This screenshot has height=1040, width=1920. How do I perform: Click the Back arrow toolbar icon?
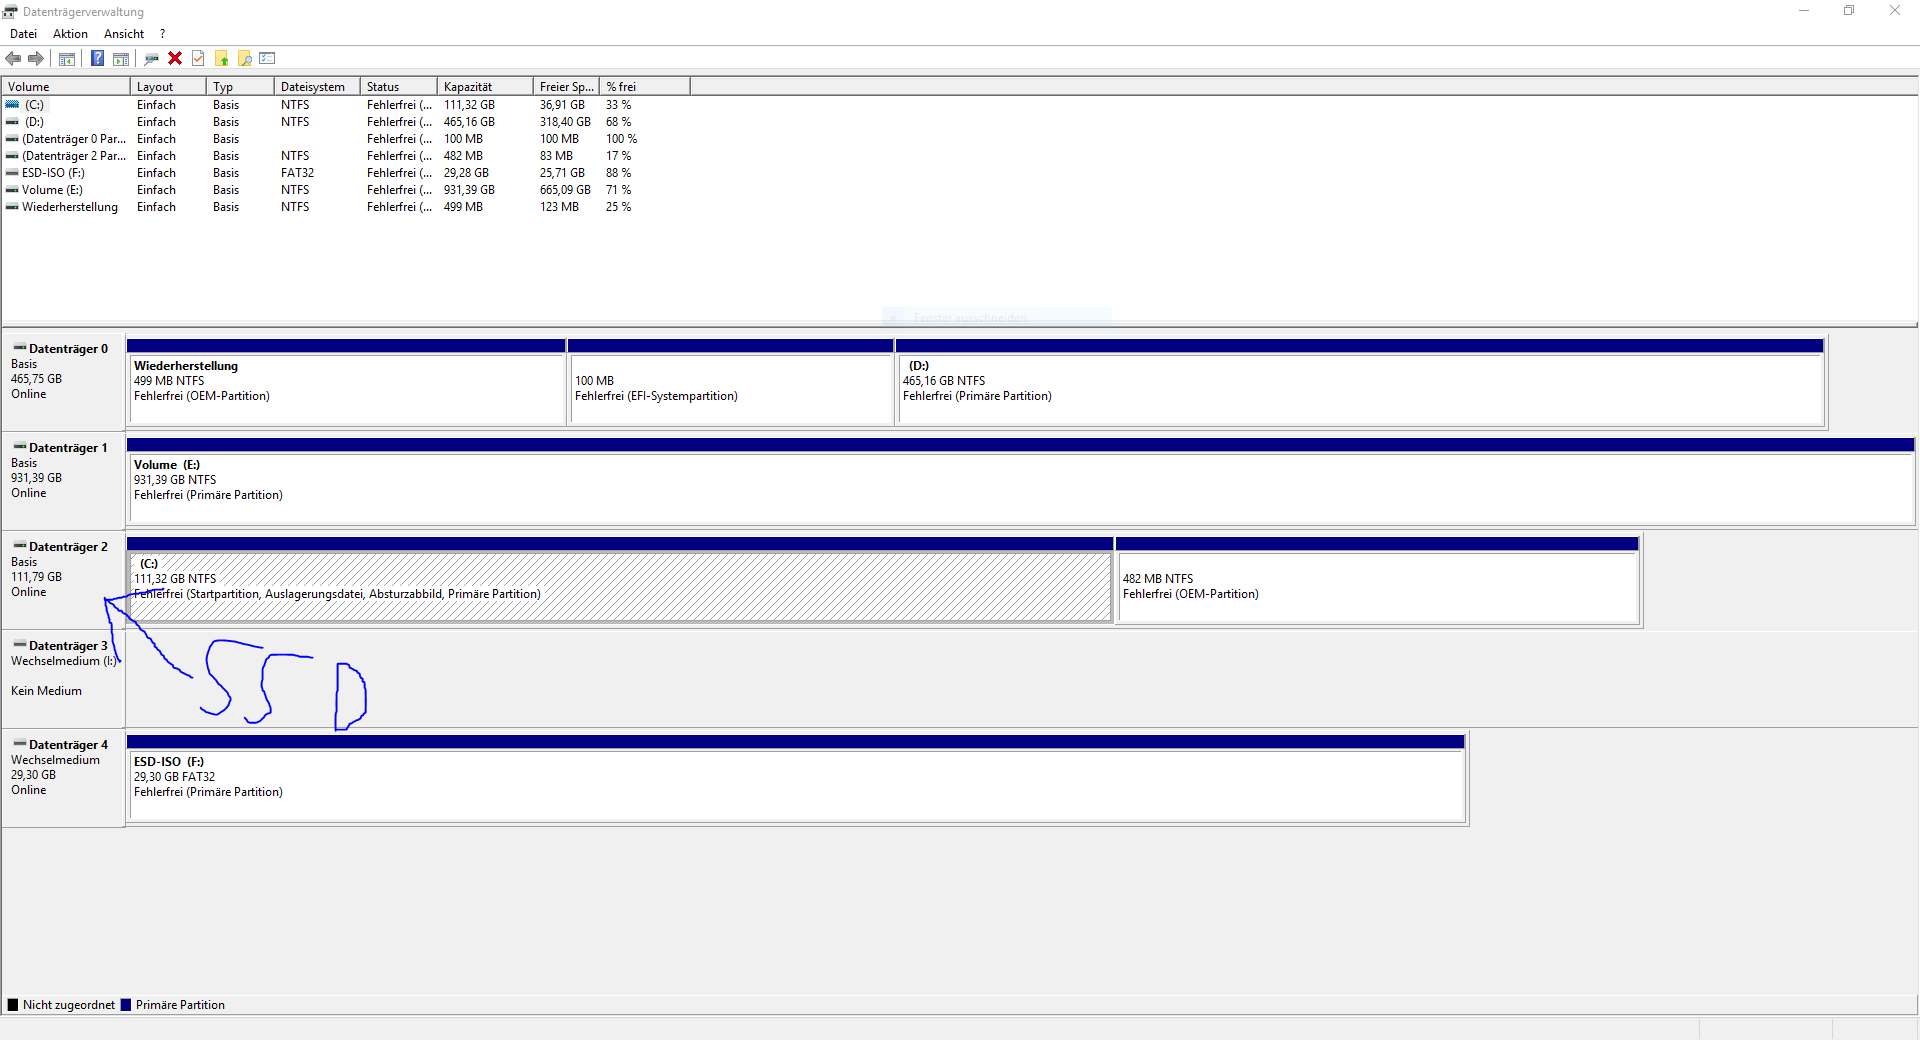[13, 59]
